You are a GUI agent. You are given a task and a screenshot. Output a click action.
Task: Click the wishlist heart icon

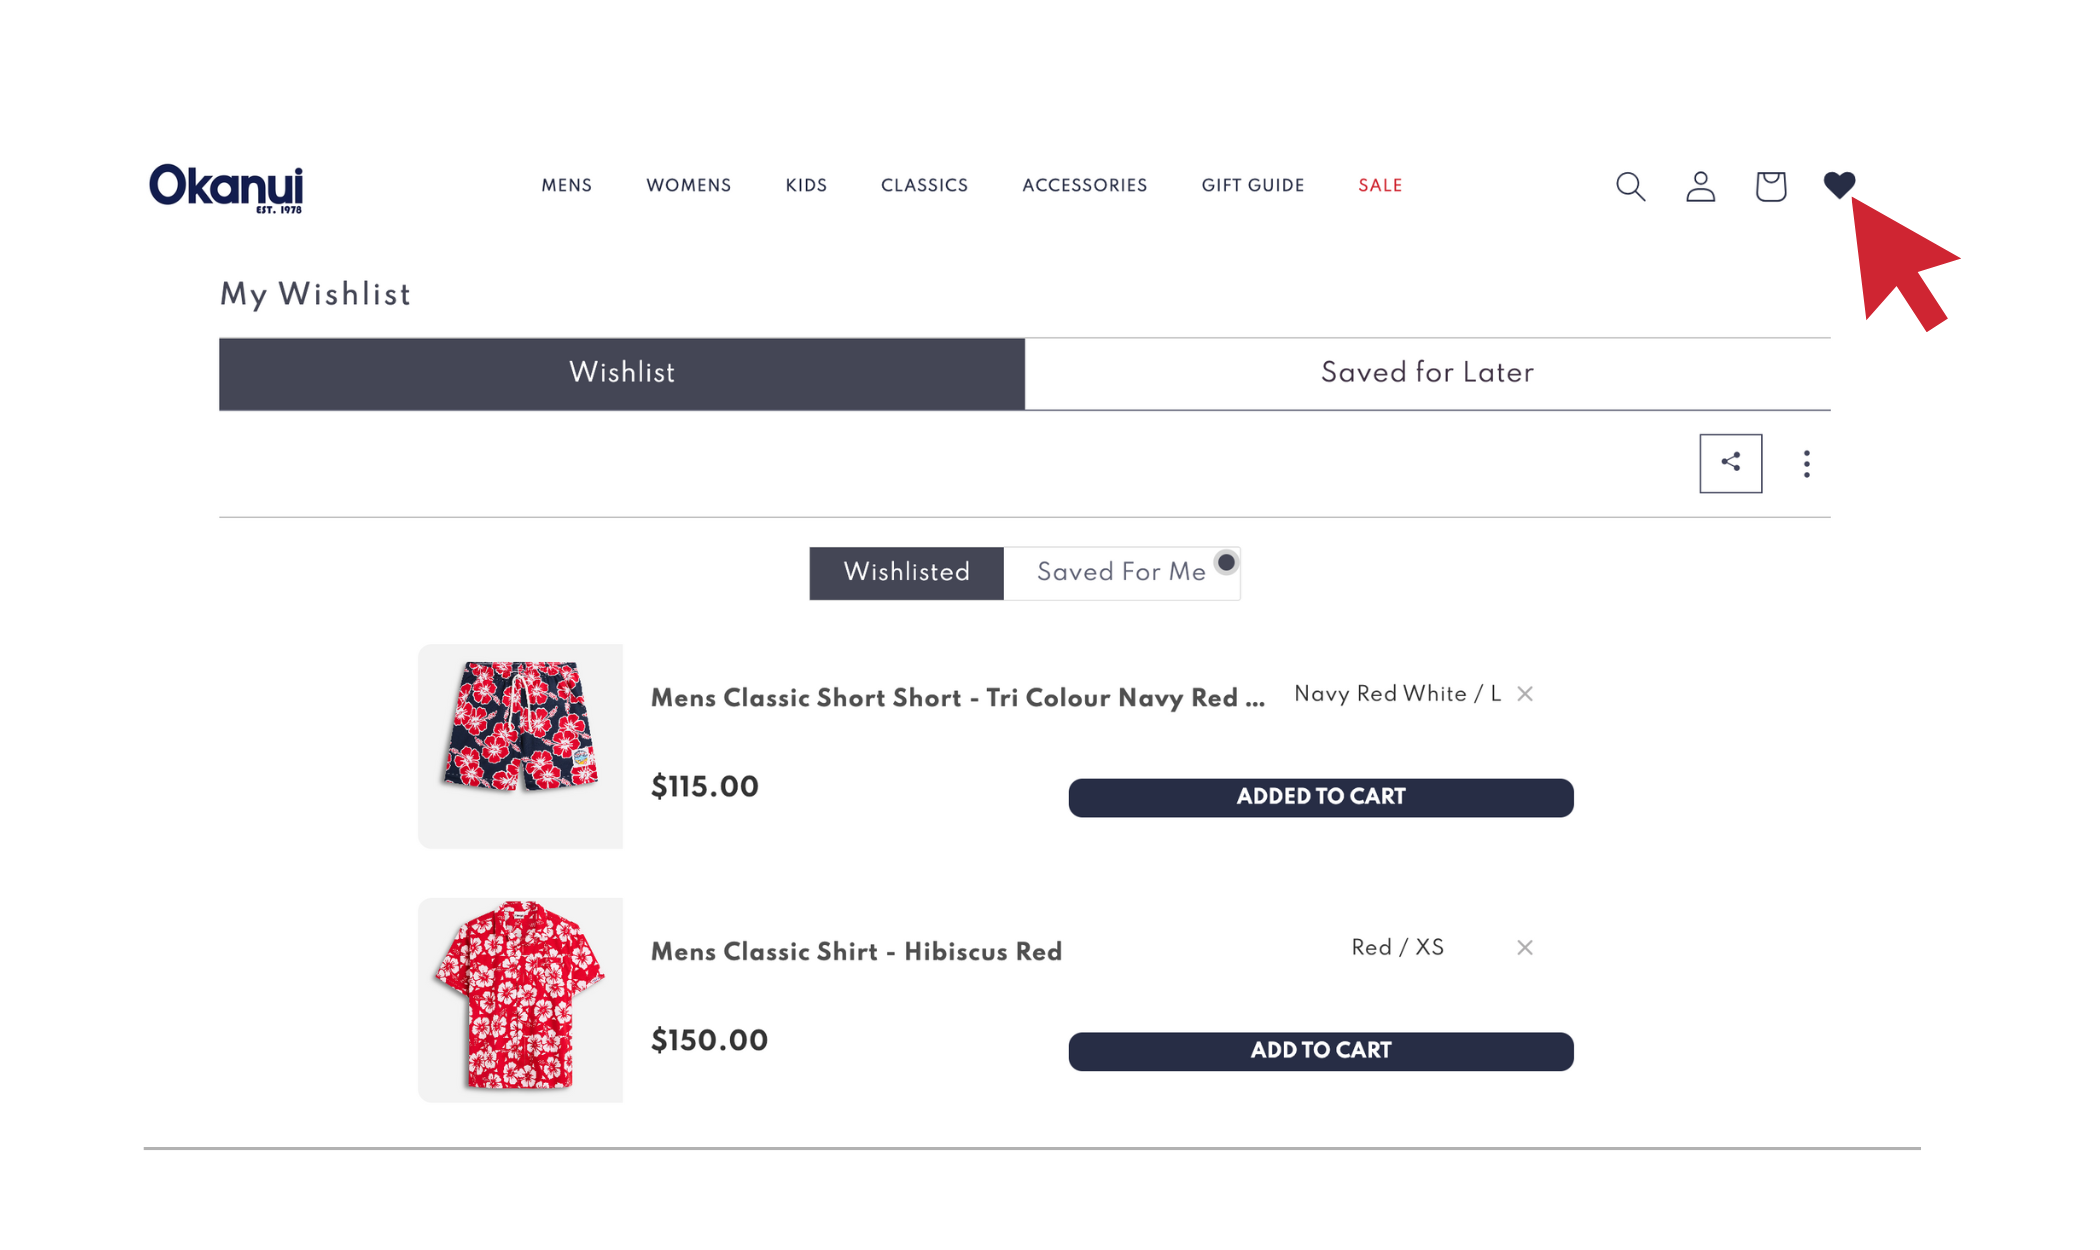[1838, 185]
